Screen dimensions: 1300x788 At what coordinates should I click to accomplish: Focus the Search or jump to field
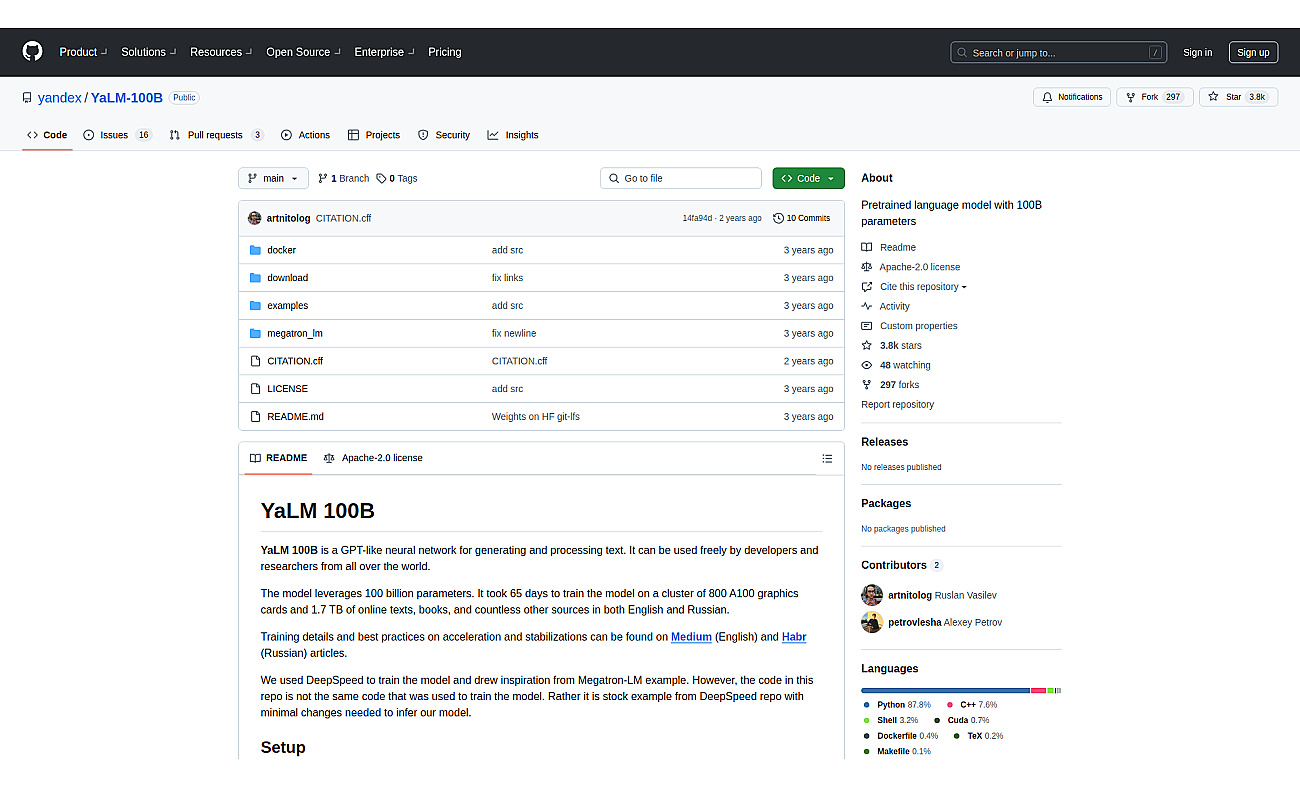coord(1058,53)
